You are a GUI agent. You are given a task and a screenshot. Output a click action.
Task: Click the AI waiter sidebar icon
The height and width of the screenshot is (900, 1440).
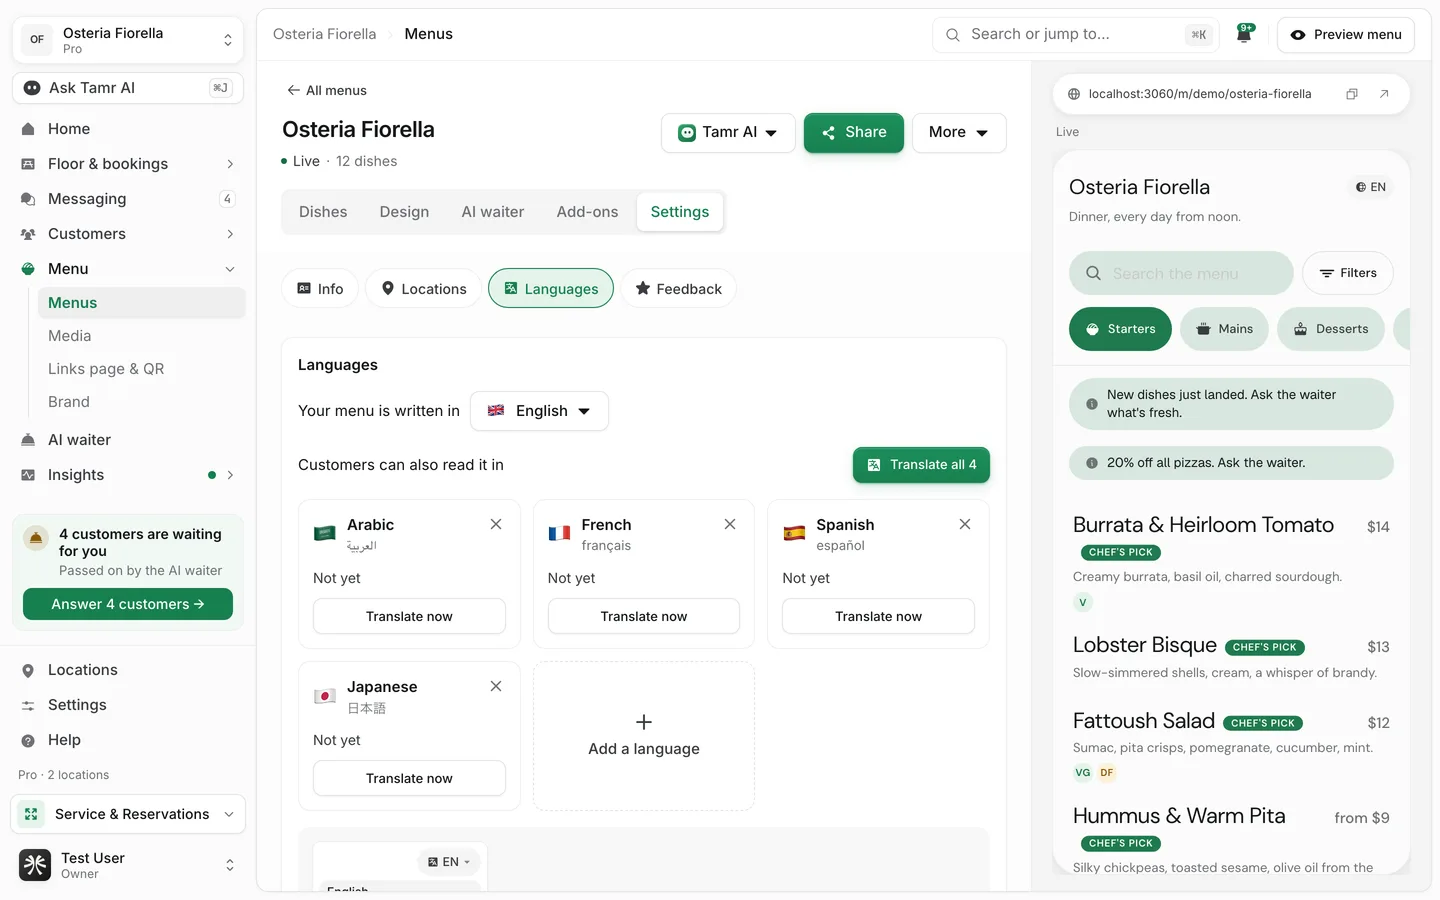click(28, 440)
